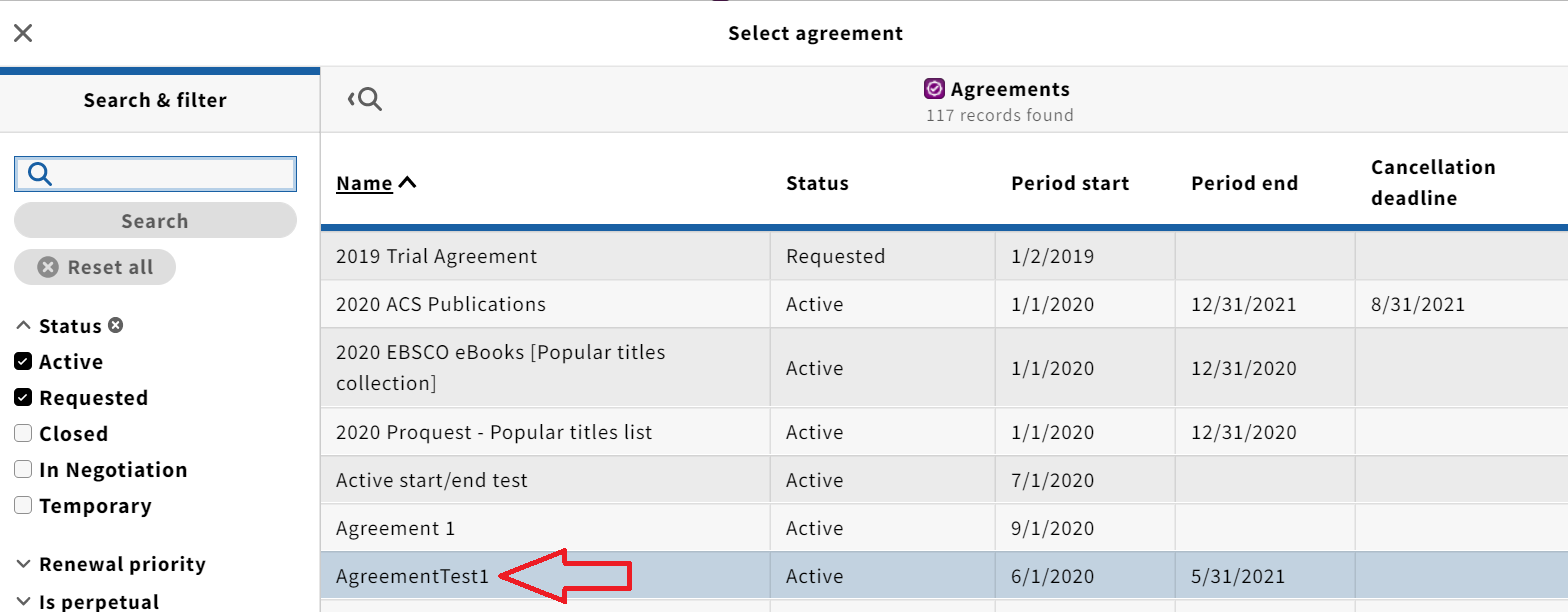This screenshot has width=1568, height=612.
Task: Click the magnifier icon in search box
Action: (x=39, y=174)
